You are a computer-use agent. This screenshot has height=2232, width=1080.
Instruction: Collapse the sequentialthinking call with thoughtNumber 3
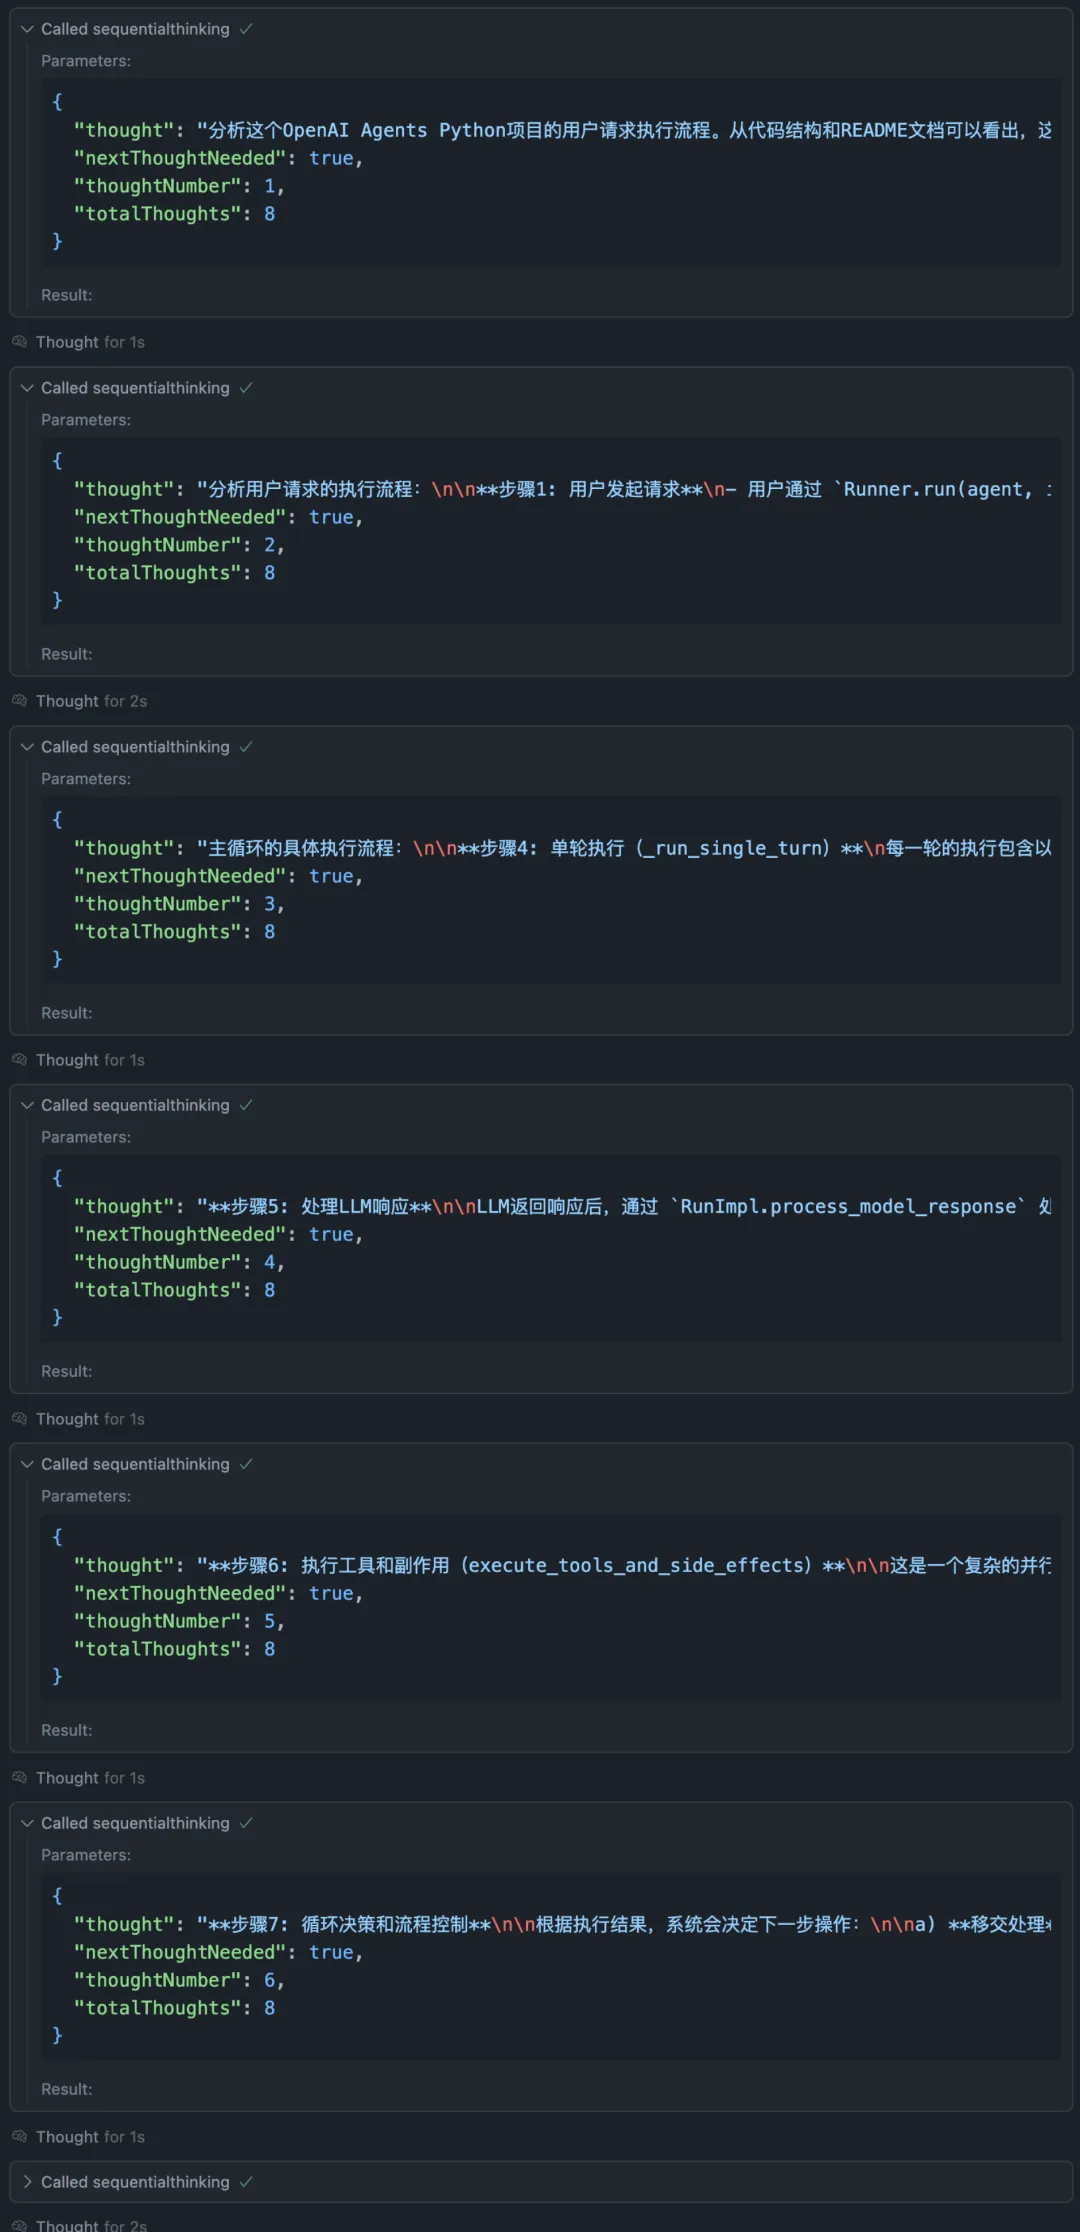tap(27, 747)
